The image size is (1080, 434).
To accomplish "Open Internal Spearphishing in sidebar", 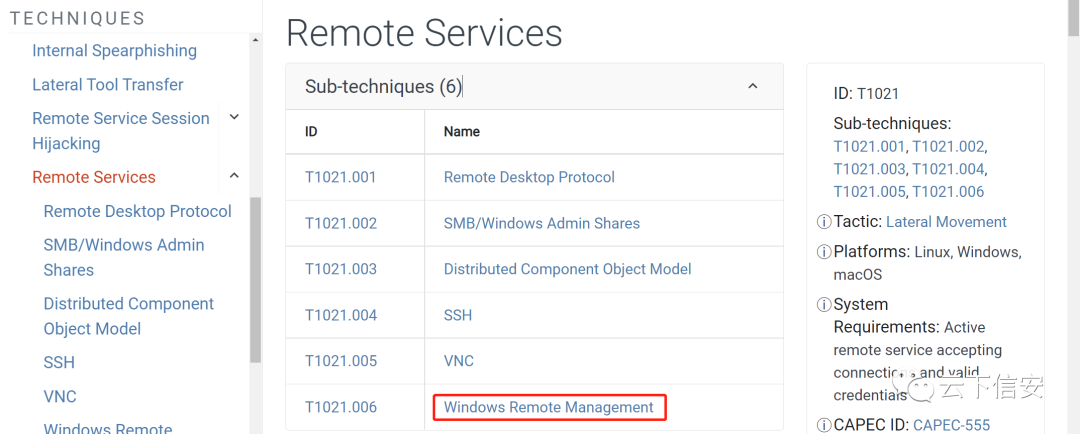I will click(x=114, y=51).
